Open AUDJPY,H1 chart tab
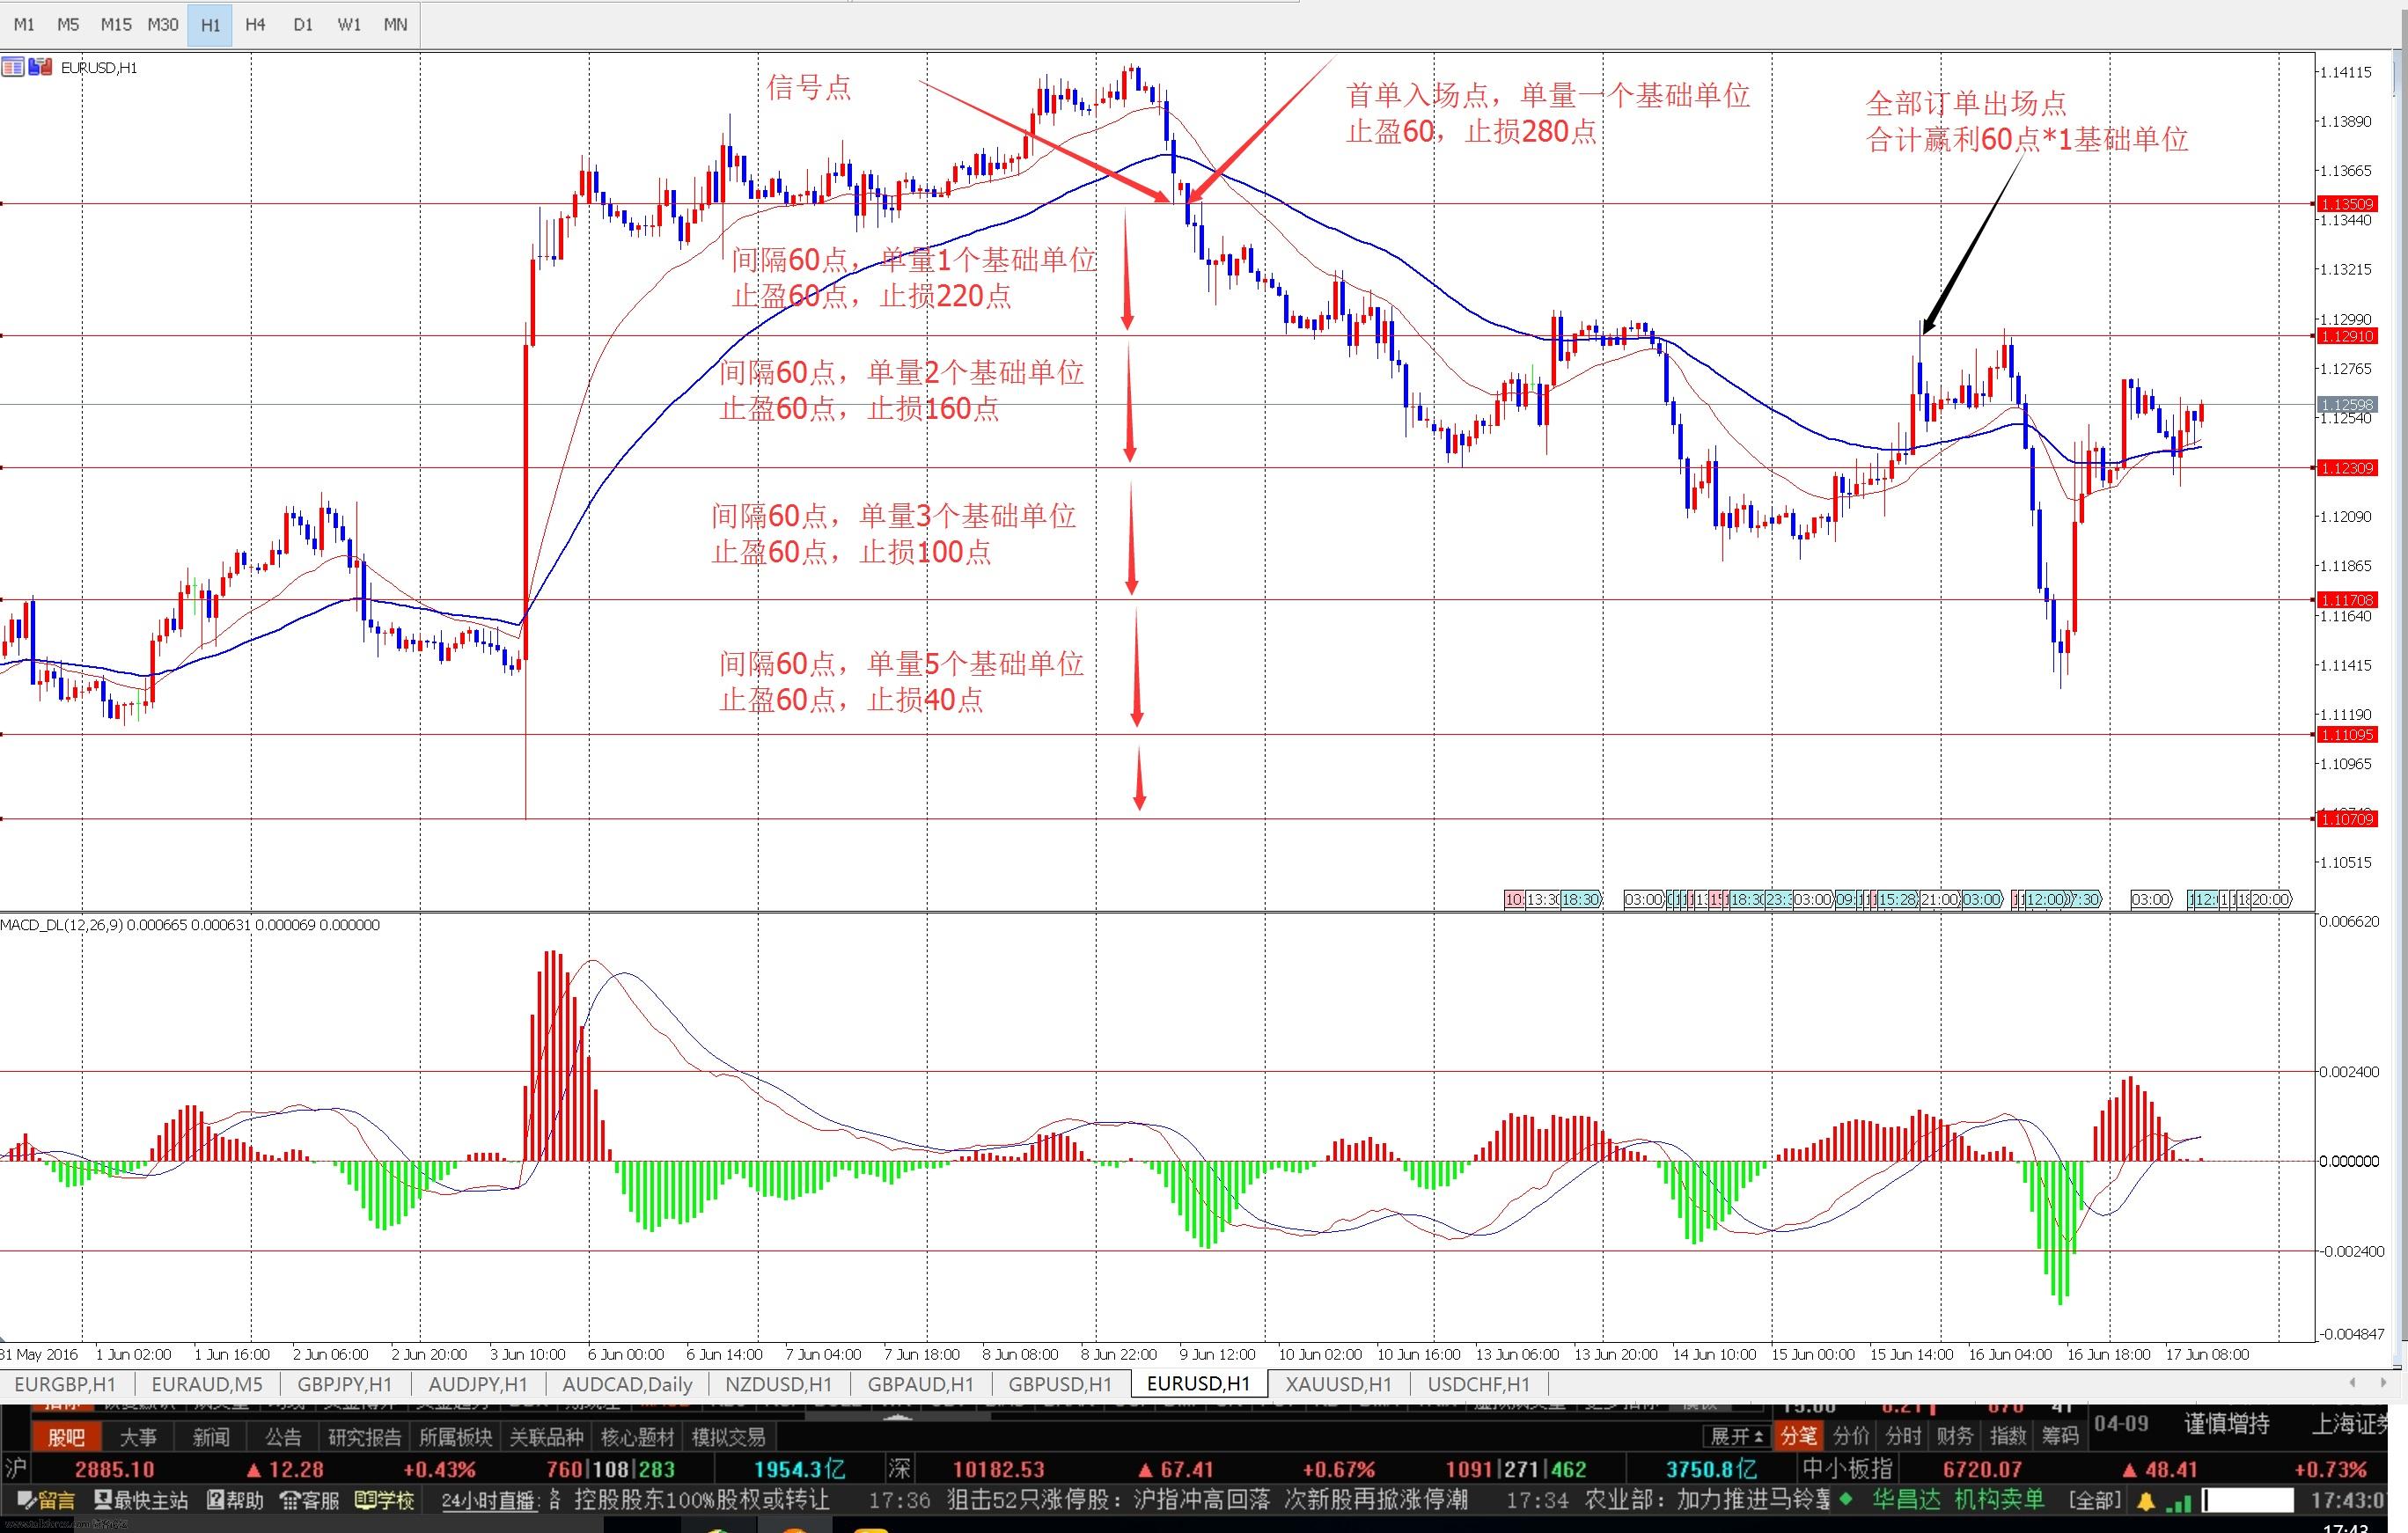Image resolution: width=2408 pixels, height=1533 pixels. pyautogui.click(x=478, y=1384)
